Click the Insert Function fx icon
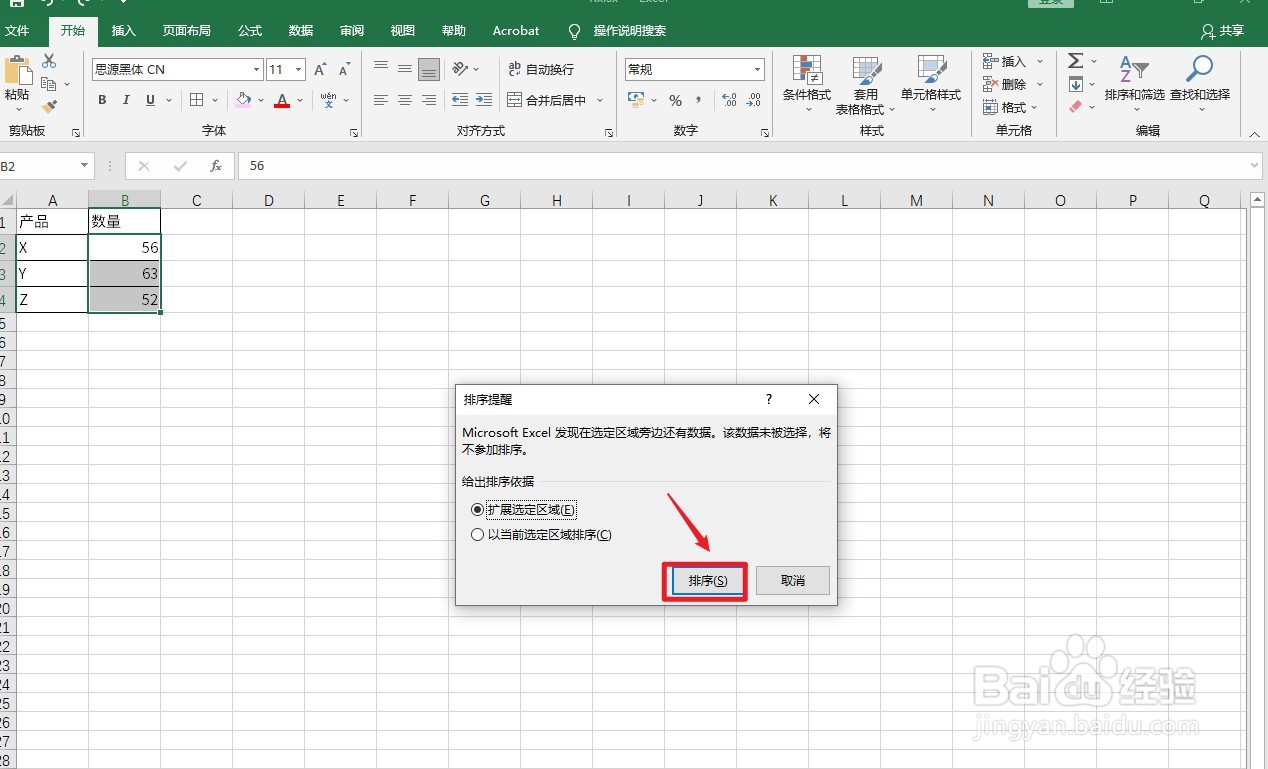The height and width of the screenshot is (769, 1268). [x=216, y=166]
